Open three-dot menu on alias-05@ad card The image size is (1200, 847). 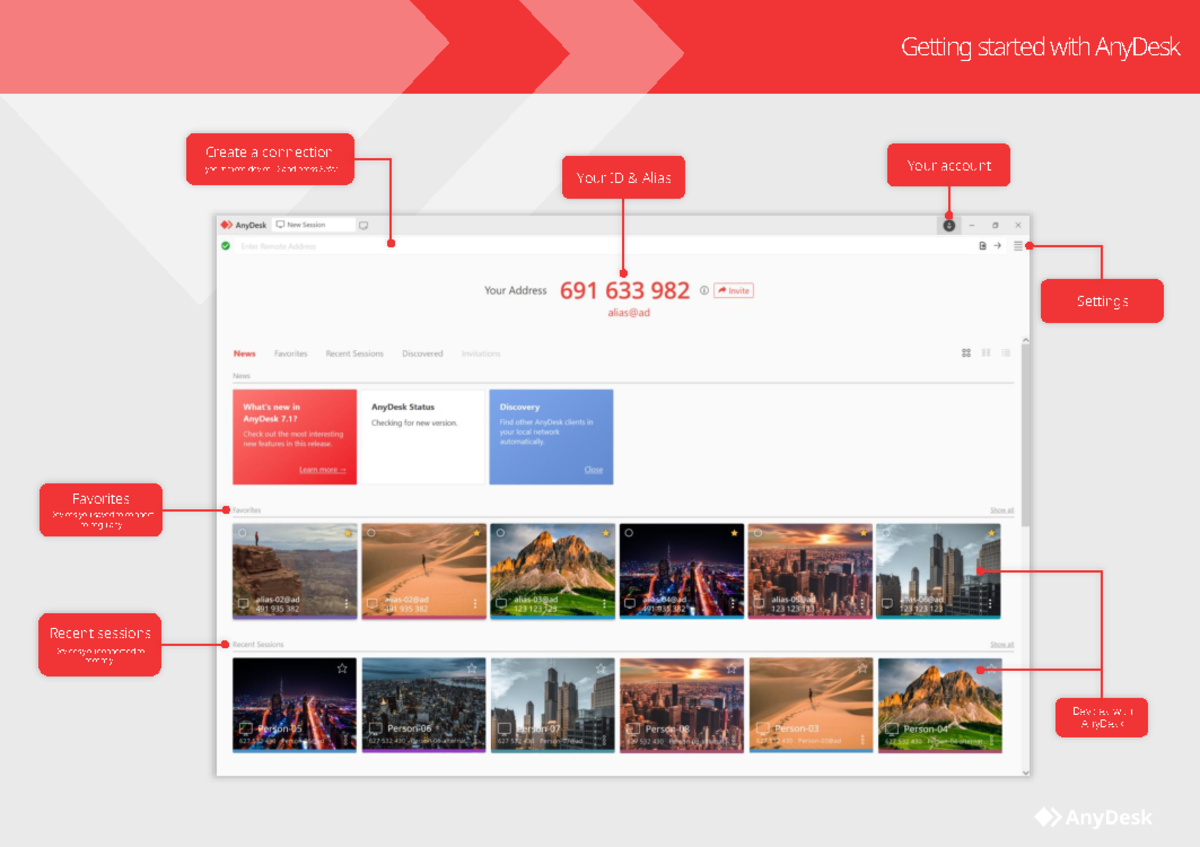pos(862,603)
